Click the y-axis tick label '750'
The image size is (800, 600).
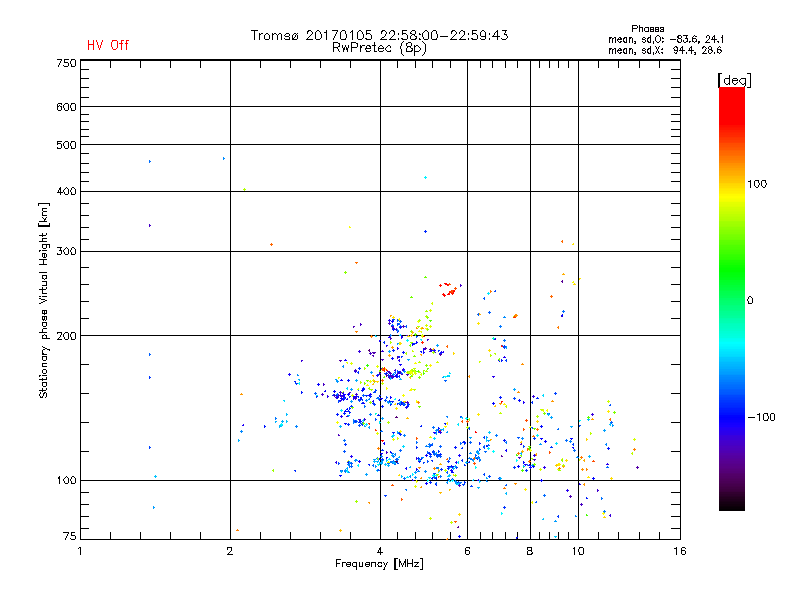tap(66, 63)
